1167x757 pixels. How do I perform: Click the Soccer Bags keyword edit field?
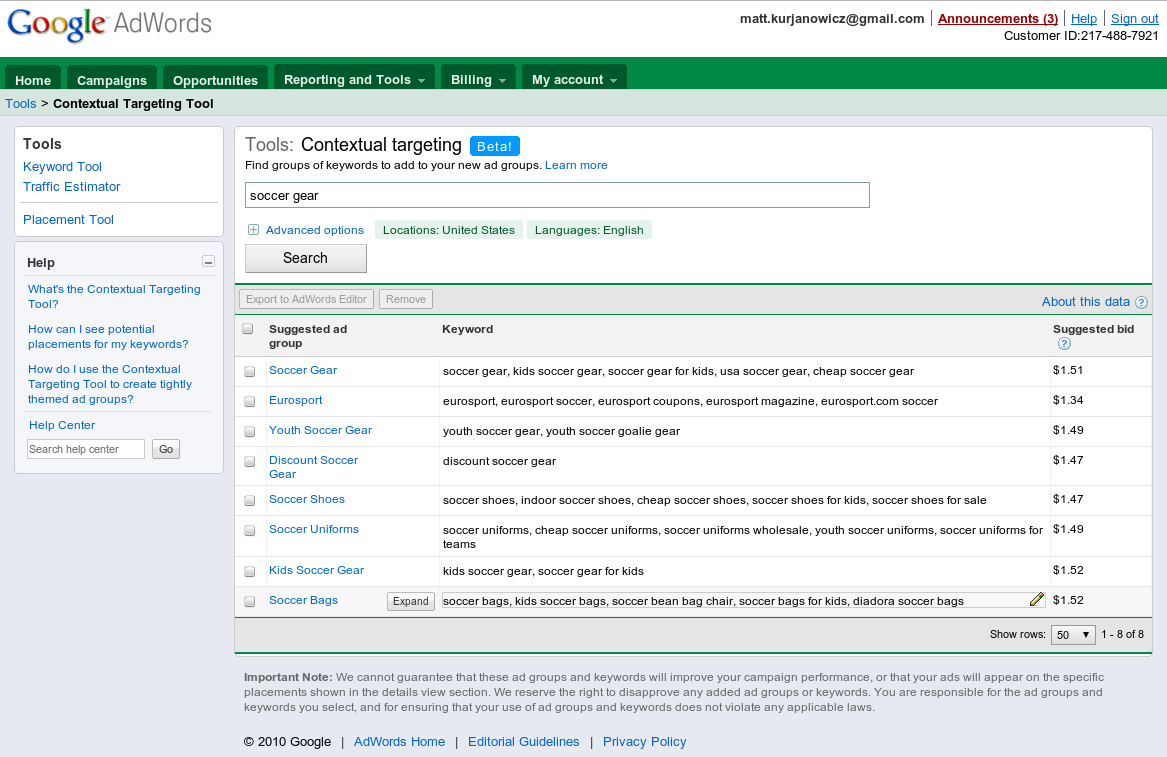point(744,601)
